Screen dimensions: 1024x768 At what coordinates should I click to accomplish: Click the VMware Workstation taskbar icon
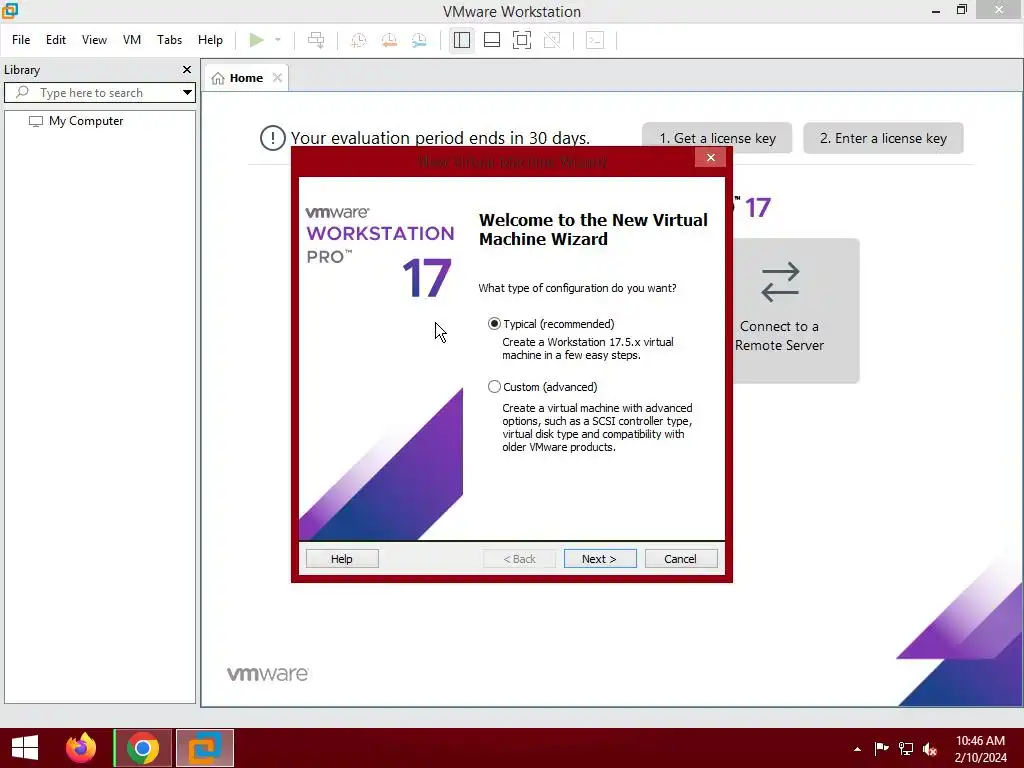pyautogui.click(x=204, y=748)
